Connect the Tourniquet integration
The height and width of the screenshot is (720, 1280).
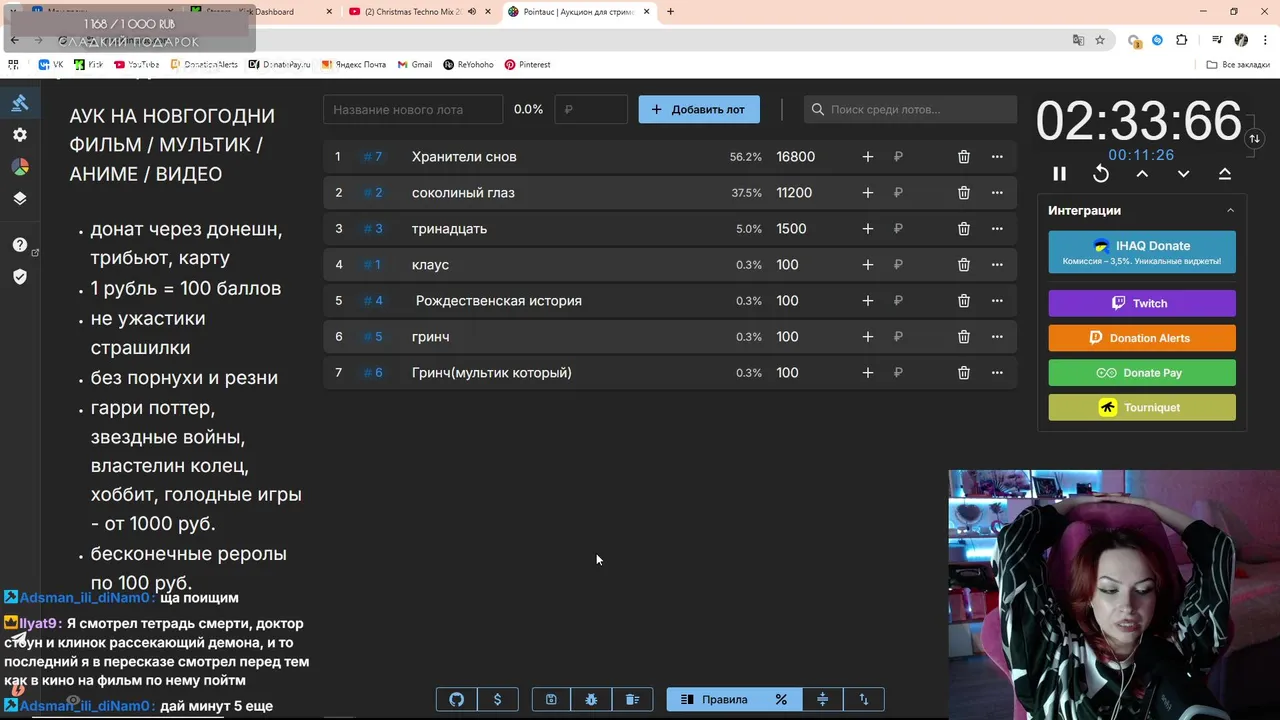tap(1142, 407)
